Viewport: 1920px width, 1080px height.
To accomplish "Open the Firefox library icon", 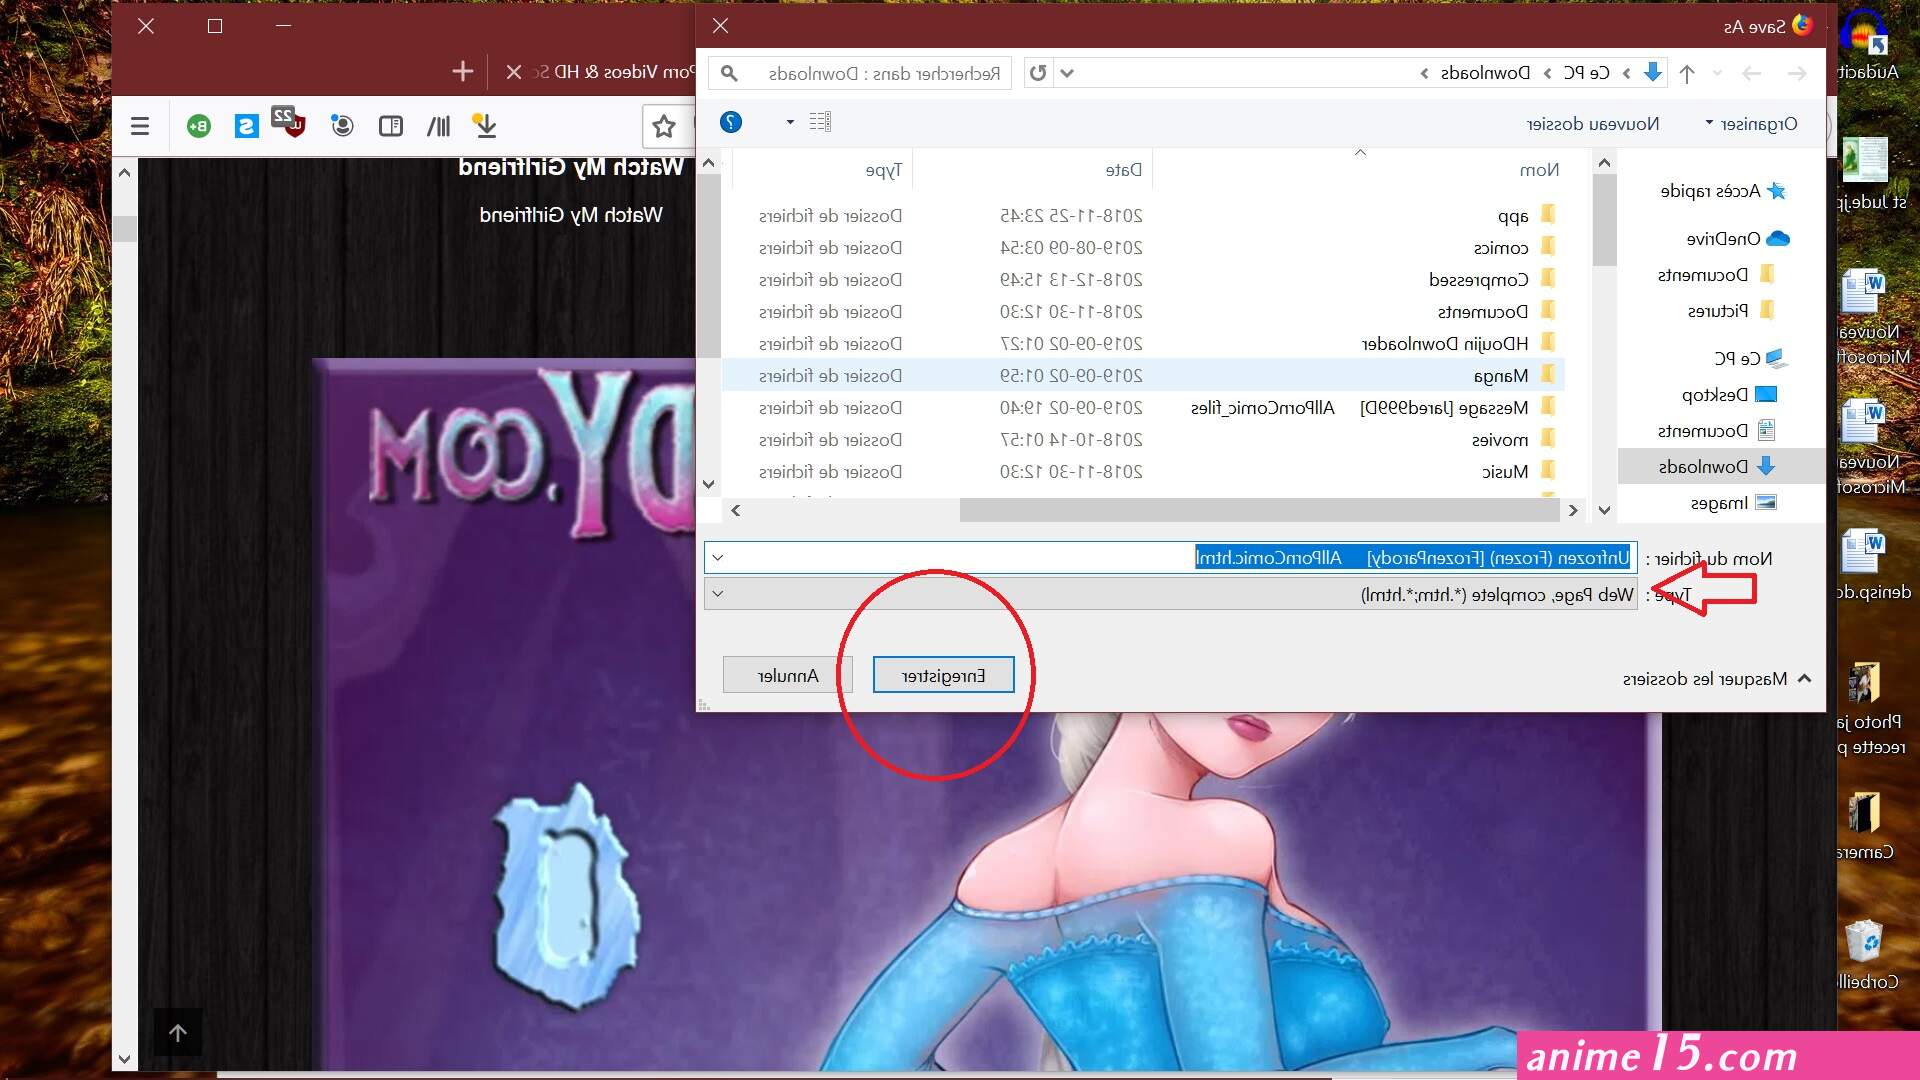I will click(439, 126).
